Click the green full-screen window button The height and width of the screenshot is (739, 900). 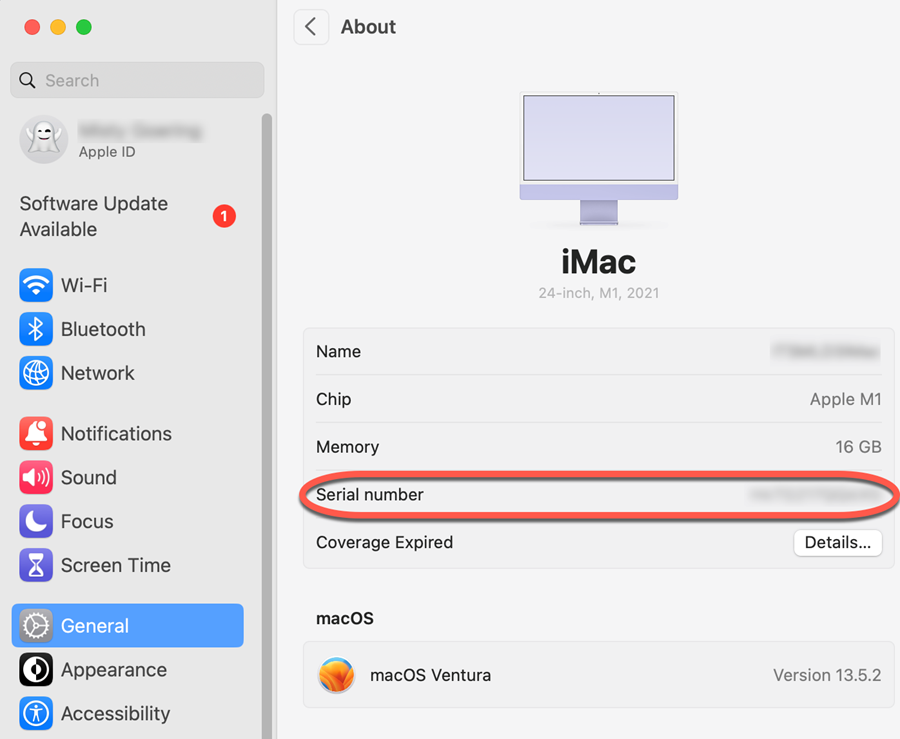coord(84,27)
